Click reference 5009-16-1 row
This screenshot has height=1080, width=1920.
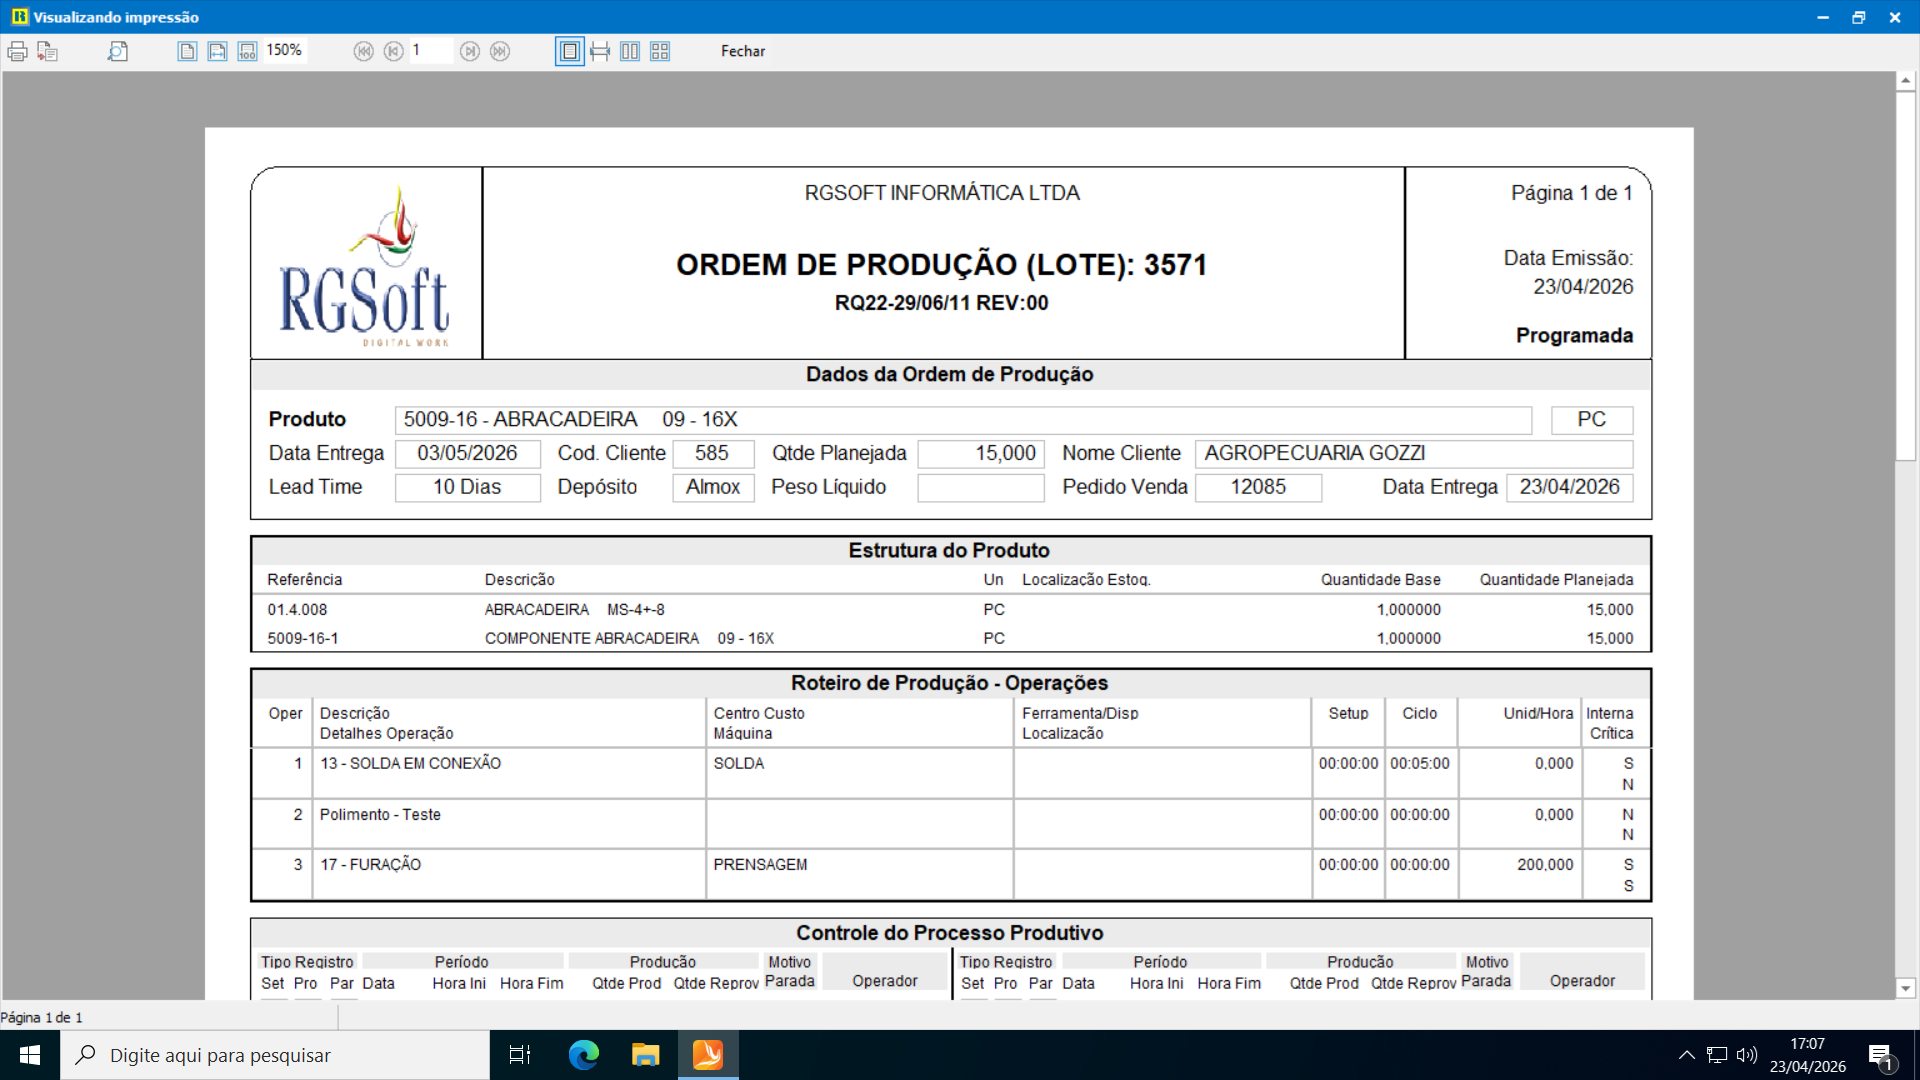pos(950,639)
